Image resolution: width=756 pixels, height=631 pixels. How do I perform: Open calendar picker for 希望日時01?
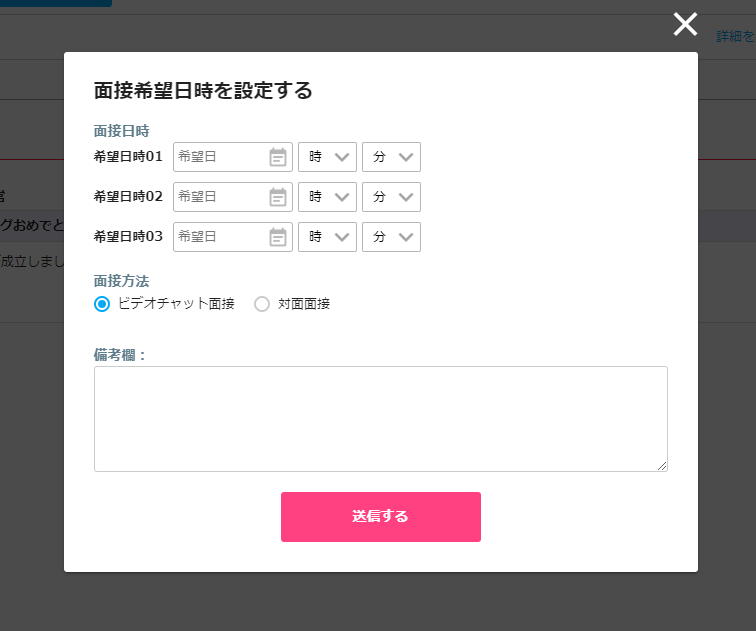[x=278, y=157]
